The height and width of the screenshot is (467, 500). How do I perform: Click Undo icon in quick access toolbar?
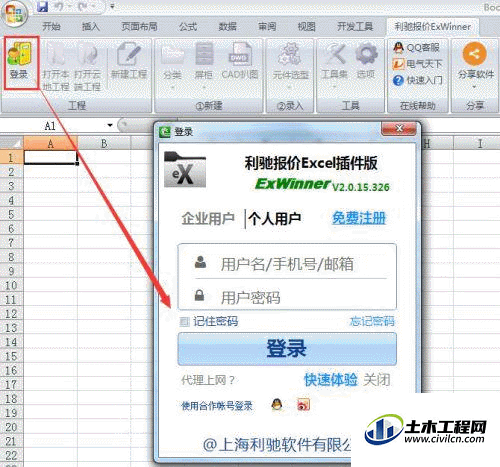(60, 6)
